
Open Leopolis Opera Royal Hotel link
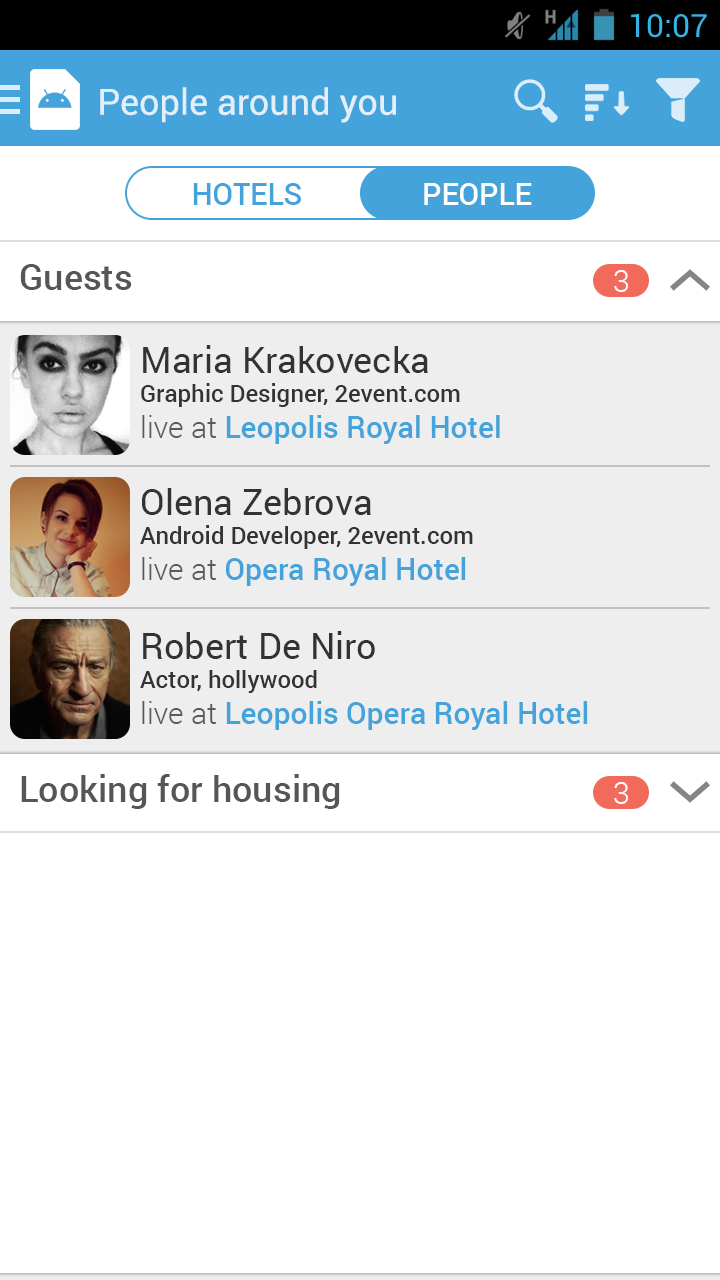click(406, 714)
